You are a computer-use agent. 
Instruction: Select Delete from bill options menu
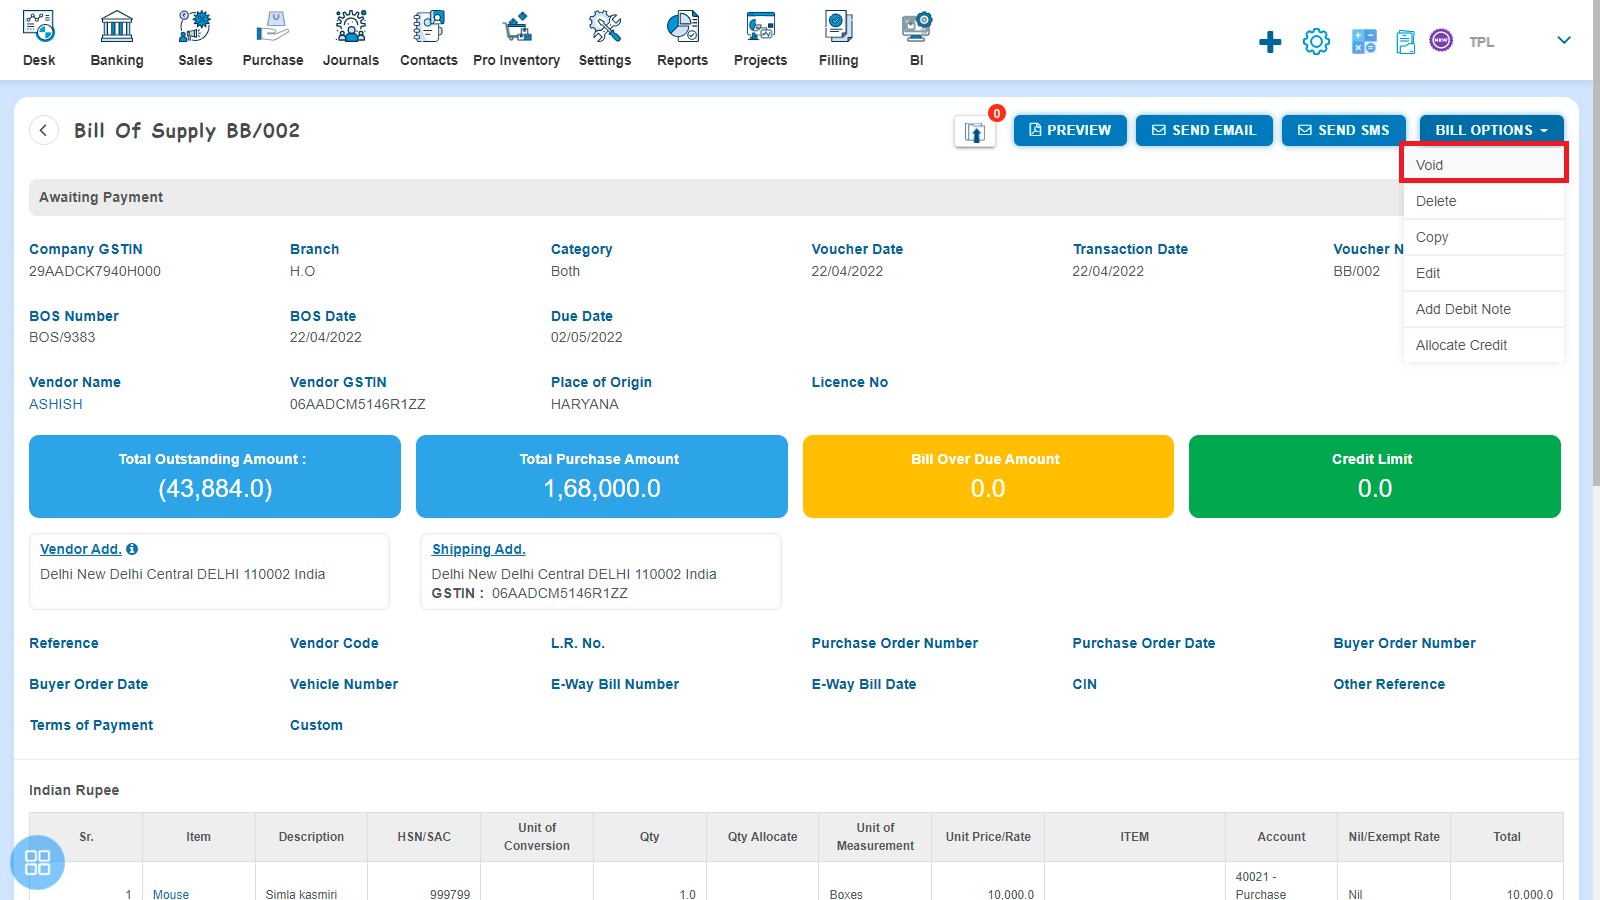click(x=1484, y=201)
